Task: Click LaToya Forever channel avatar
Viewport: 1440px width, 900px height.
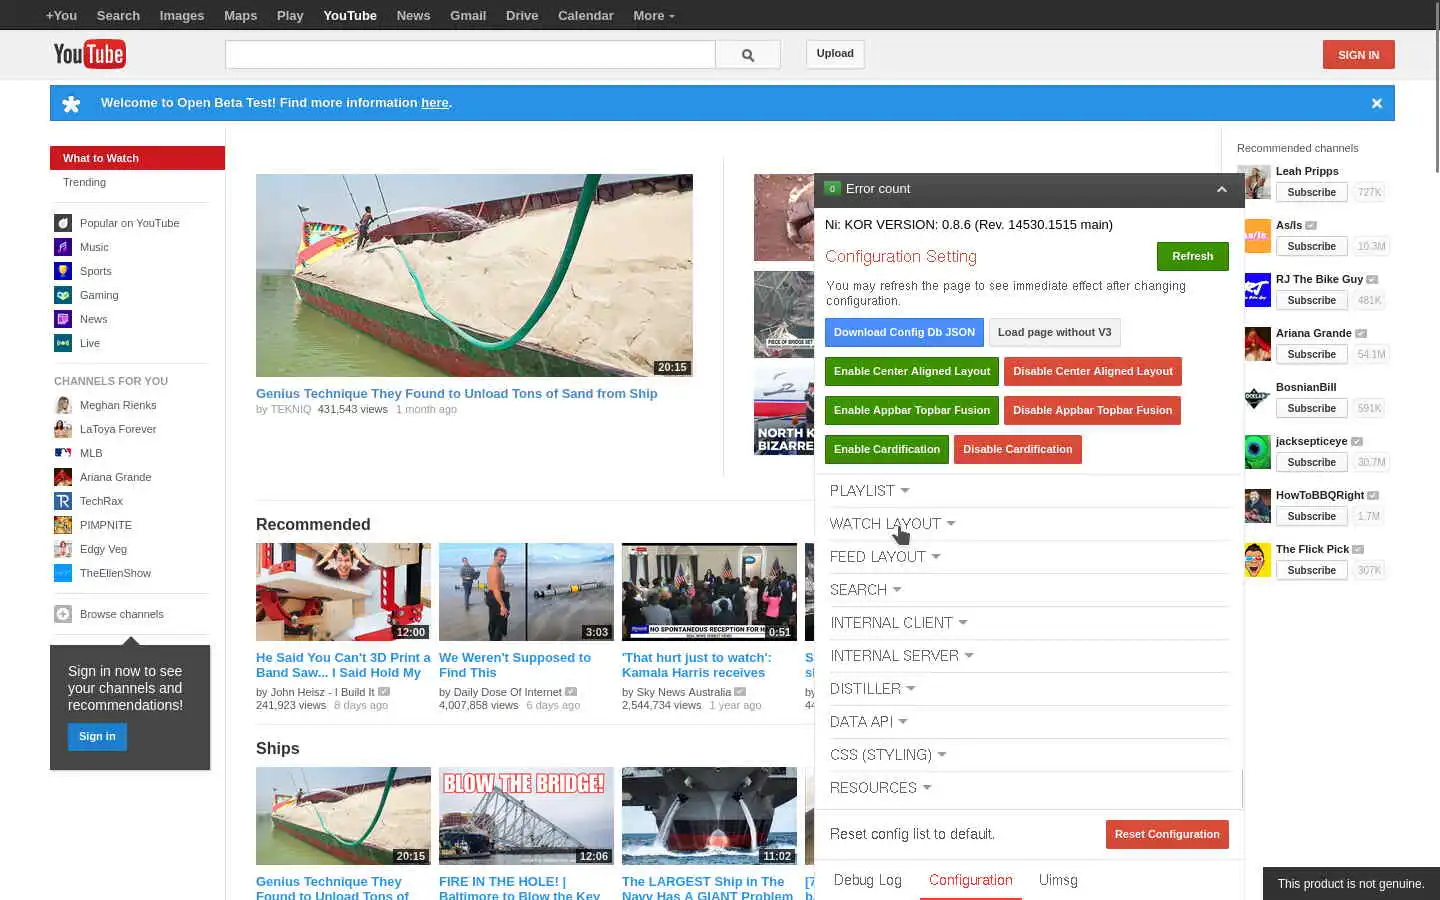Action: [x=63, y=429]
